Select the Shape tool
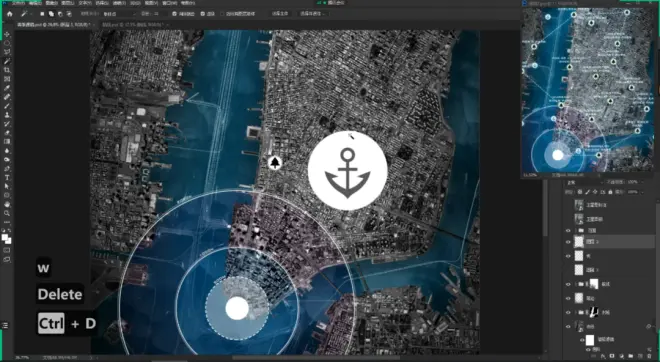This screenshot has height=362, width=660. 7,195
